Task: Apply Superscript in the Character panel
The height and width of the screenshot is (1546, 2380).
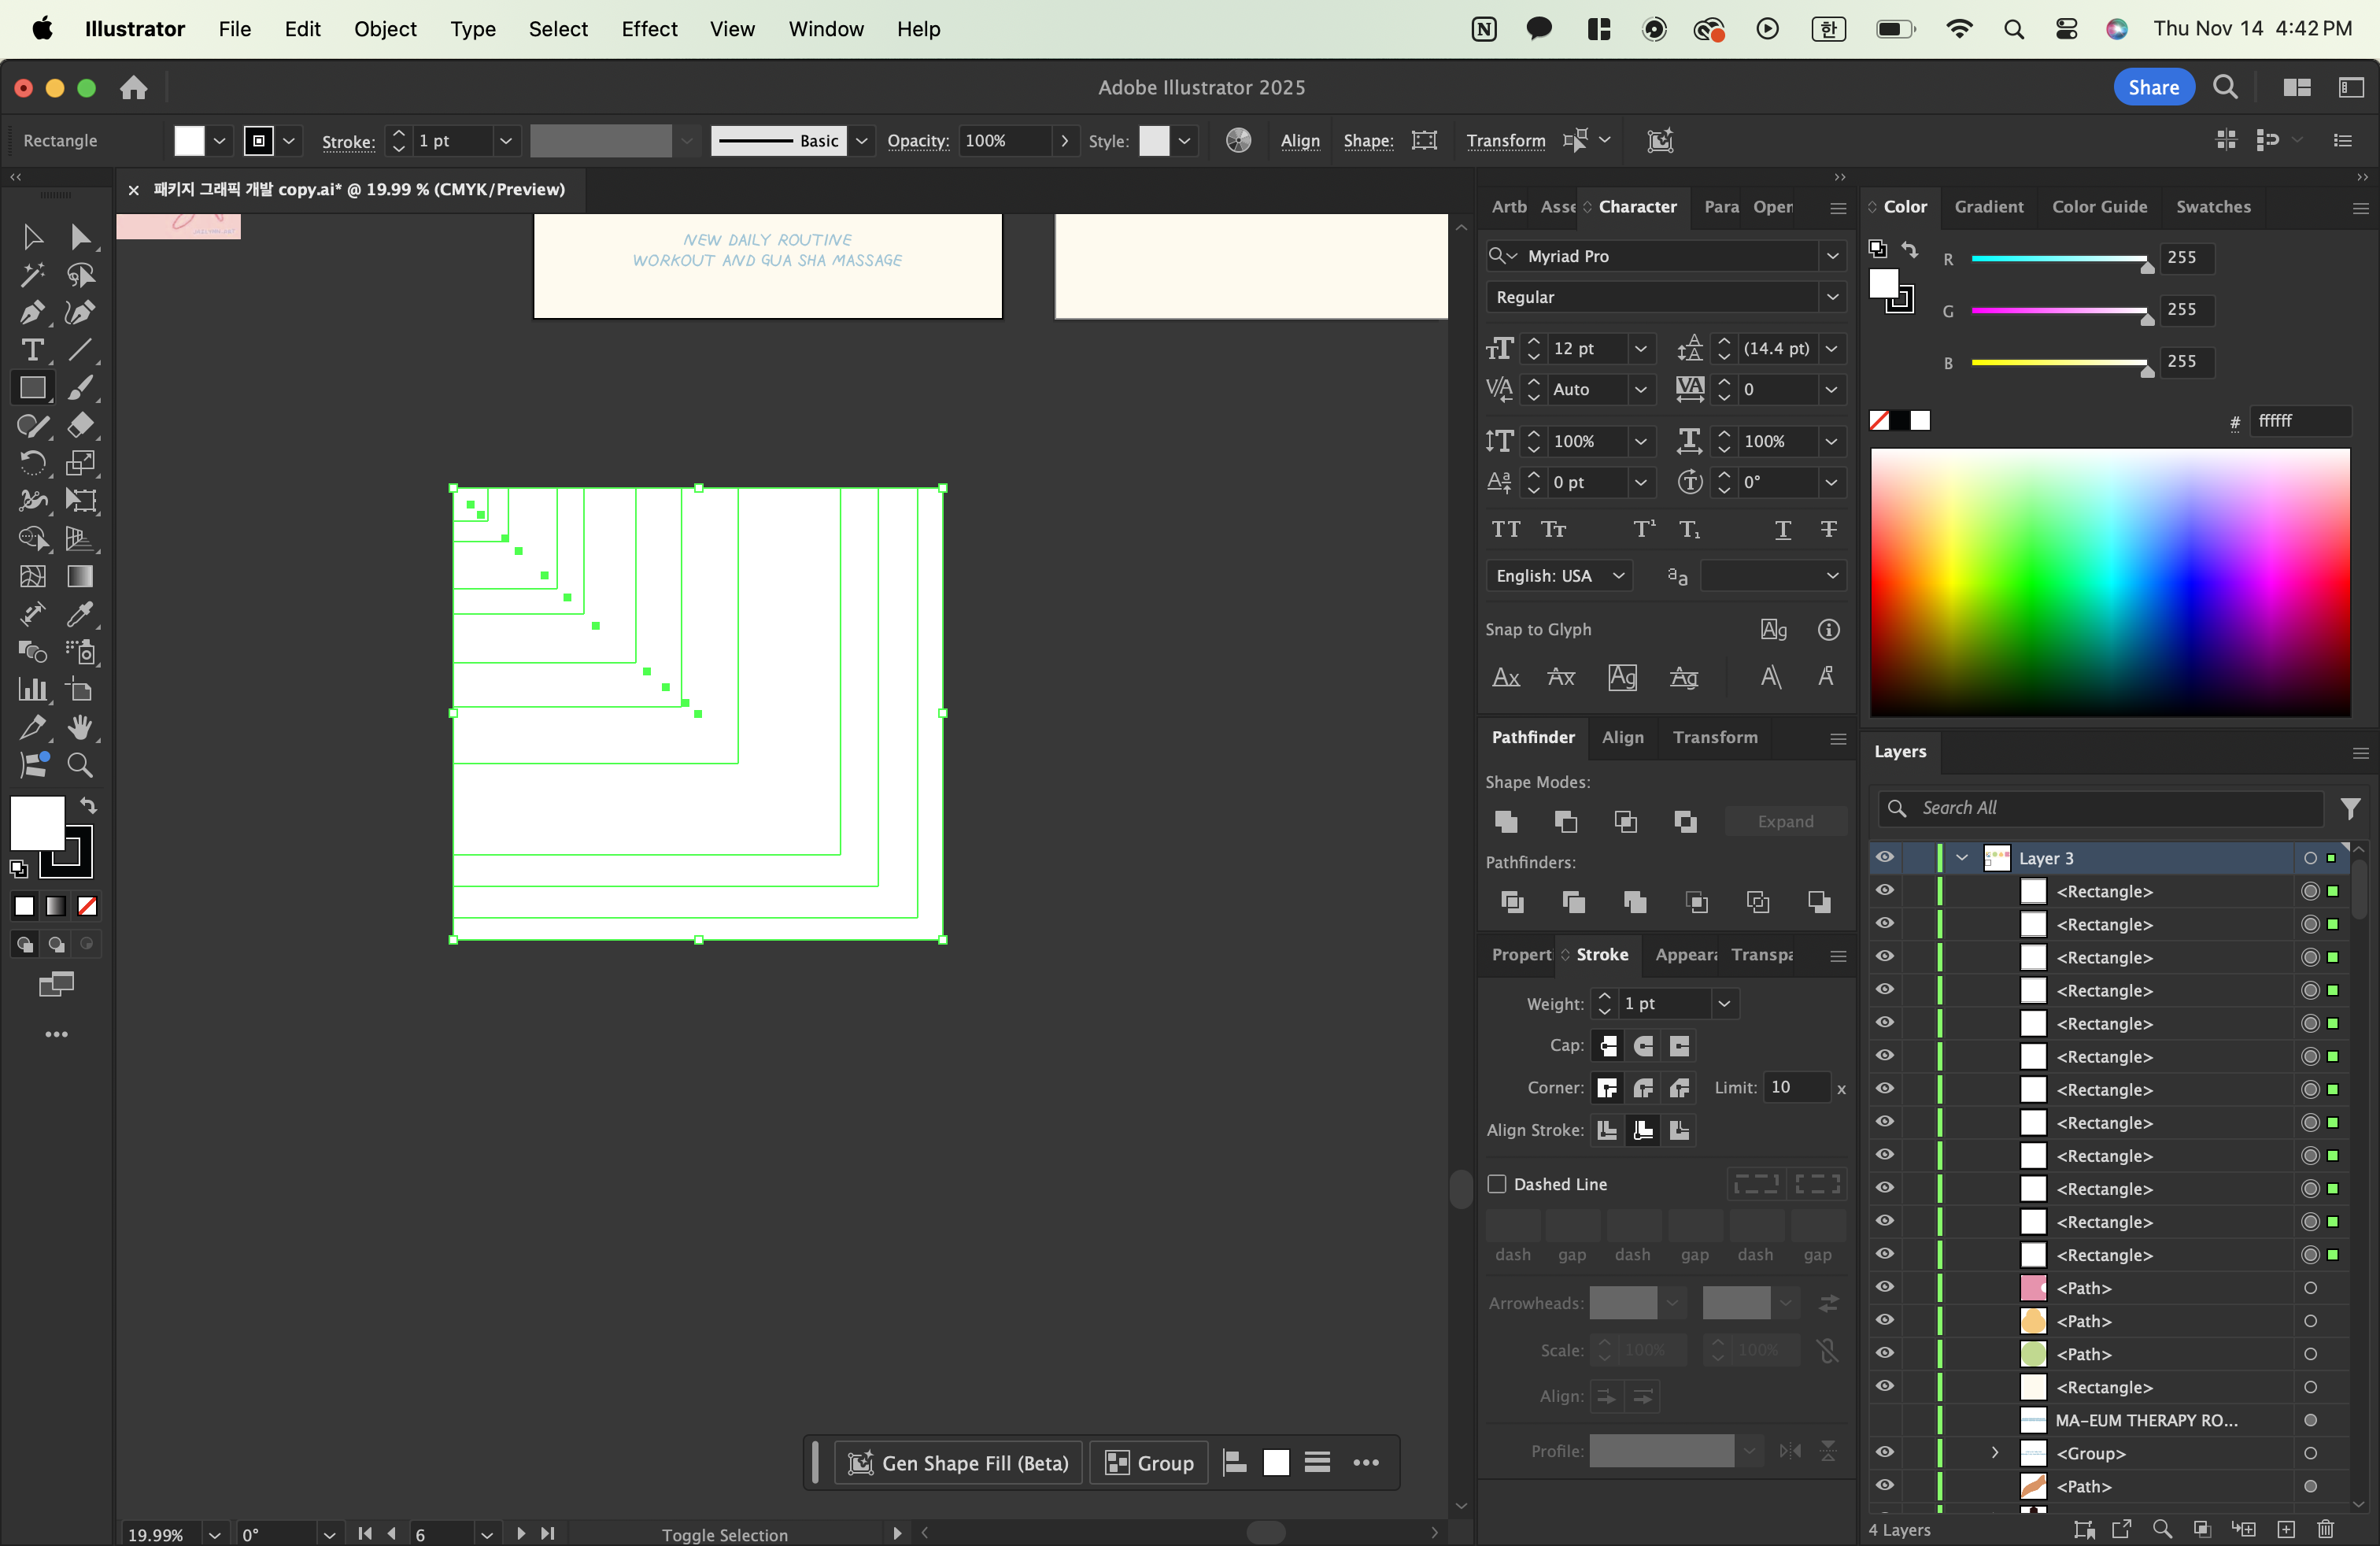Action: tap(1643, 529)
